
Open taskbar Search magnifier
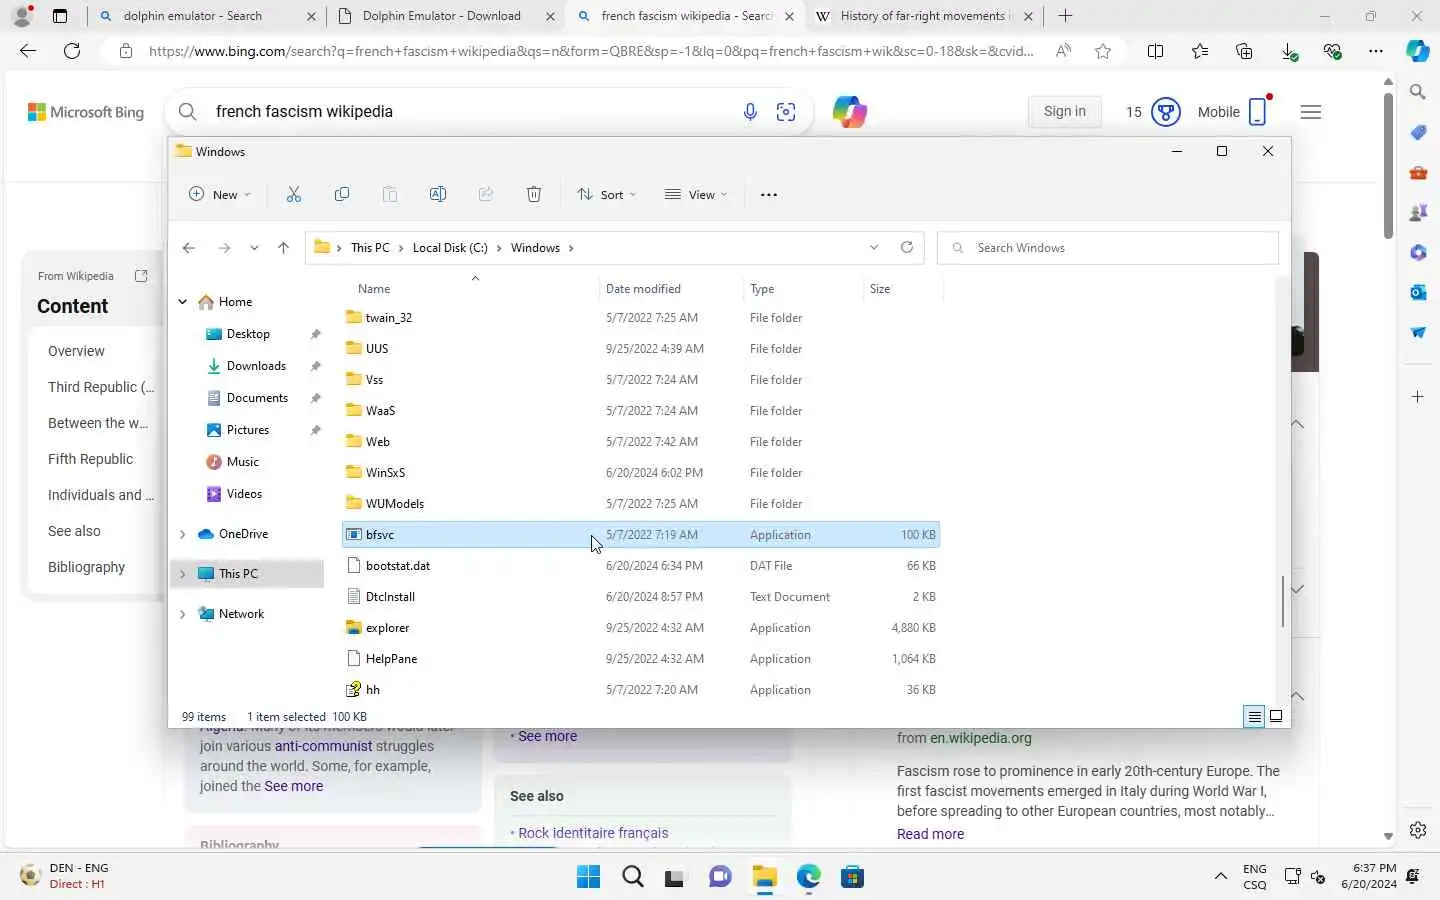point(633,877)
